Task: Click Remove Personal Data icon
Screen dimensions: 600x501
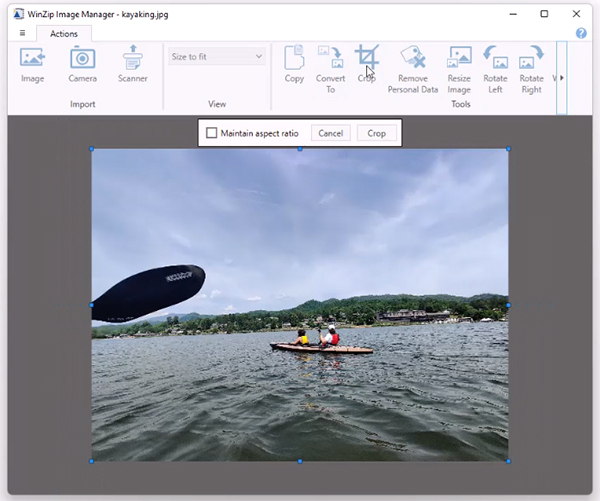Action: pos(412,59)
